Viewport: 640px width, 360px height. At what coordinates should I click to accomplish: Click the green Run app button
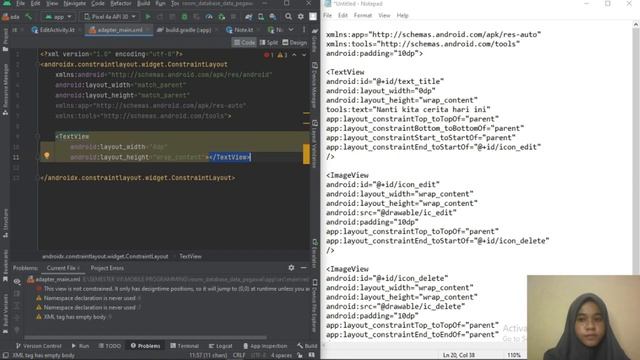[x=148, y=17]
